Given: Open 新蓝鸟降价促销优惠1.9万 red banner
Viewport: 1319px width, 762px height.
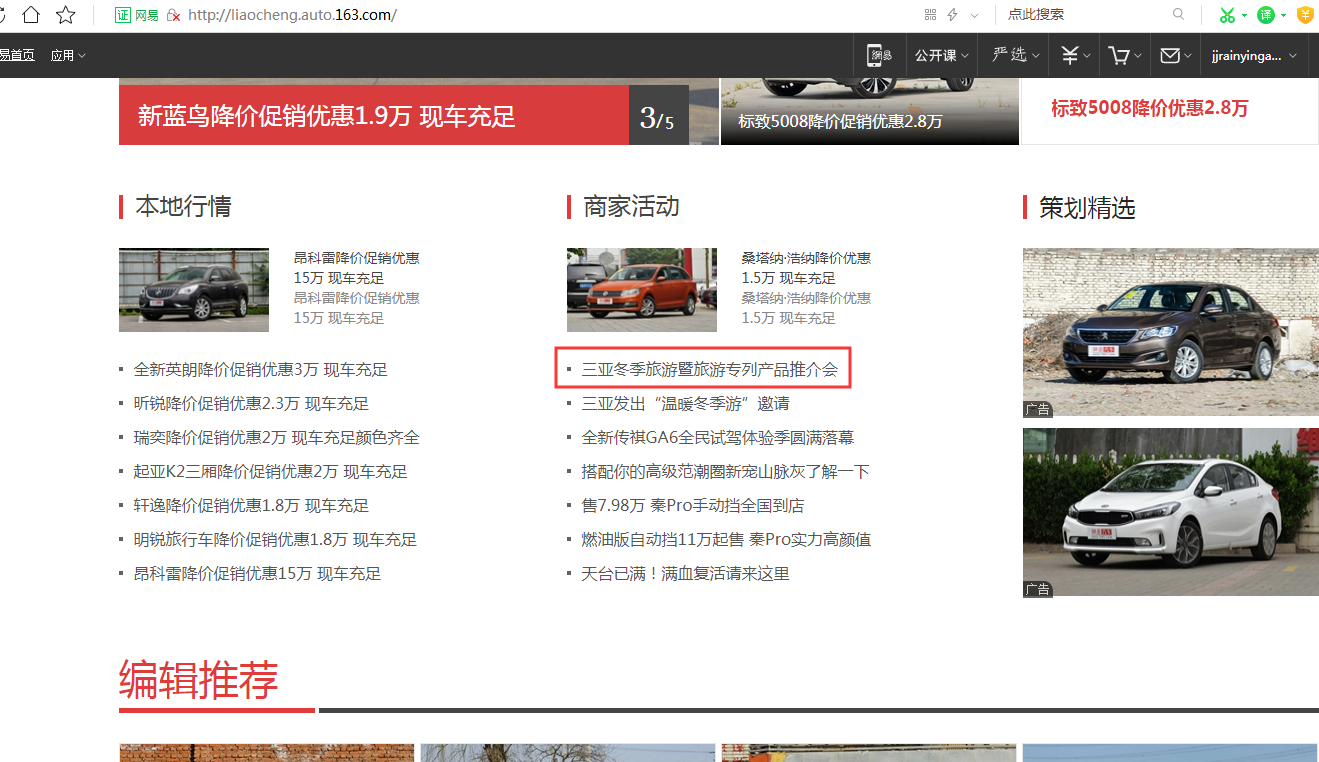Looking at the screenshot, I should pyautogui.click(x=374, y=116).
